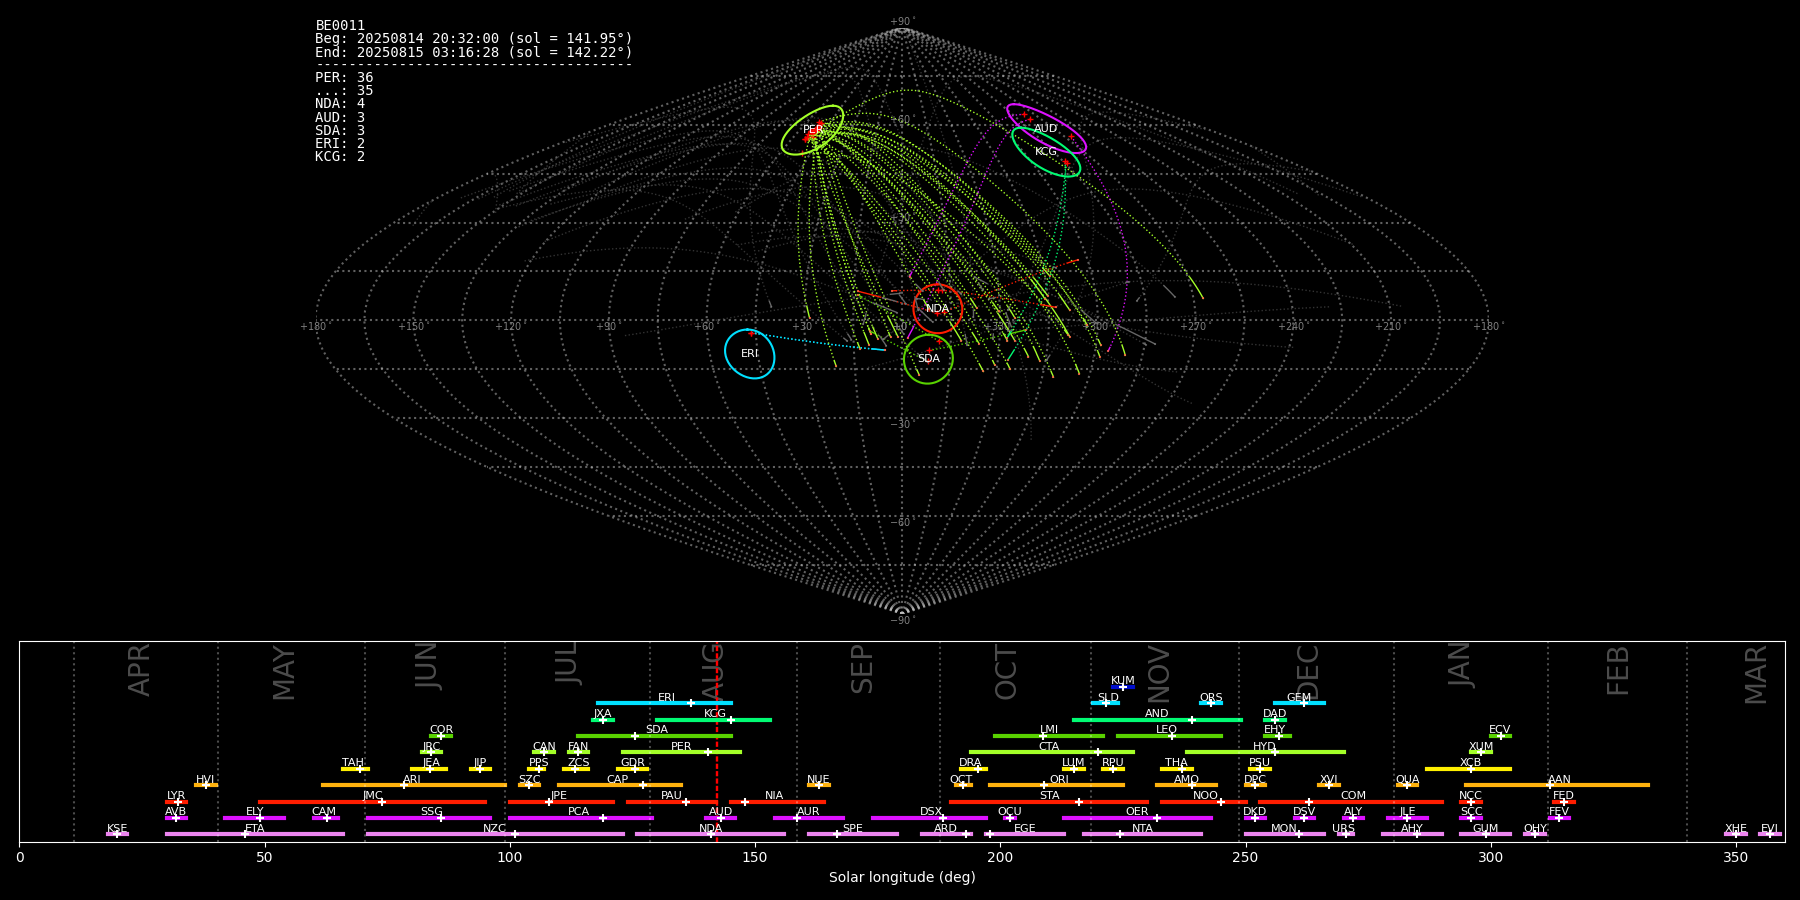Click the ARI shower bar
1800x900 pixels.
point(414,785)
